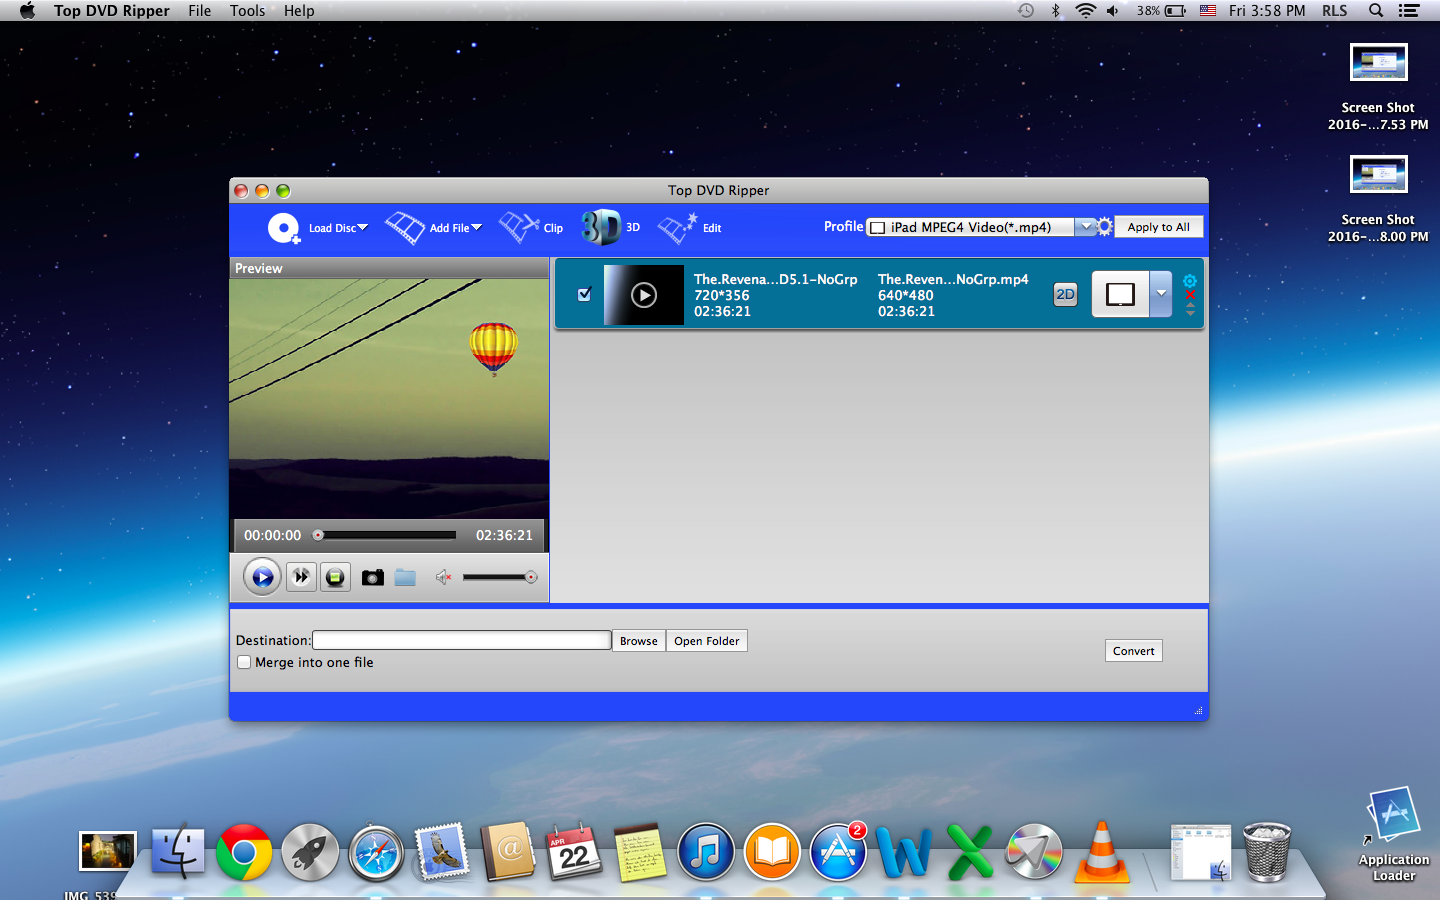Viewport: 1440px width, 900px height.
Task: Select Screen Shot 2016-...7.53 PM desktop file
Action: pyautogui.click(x=1378, y=87)
